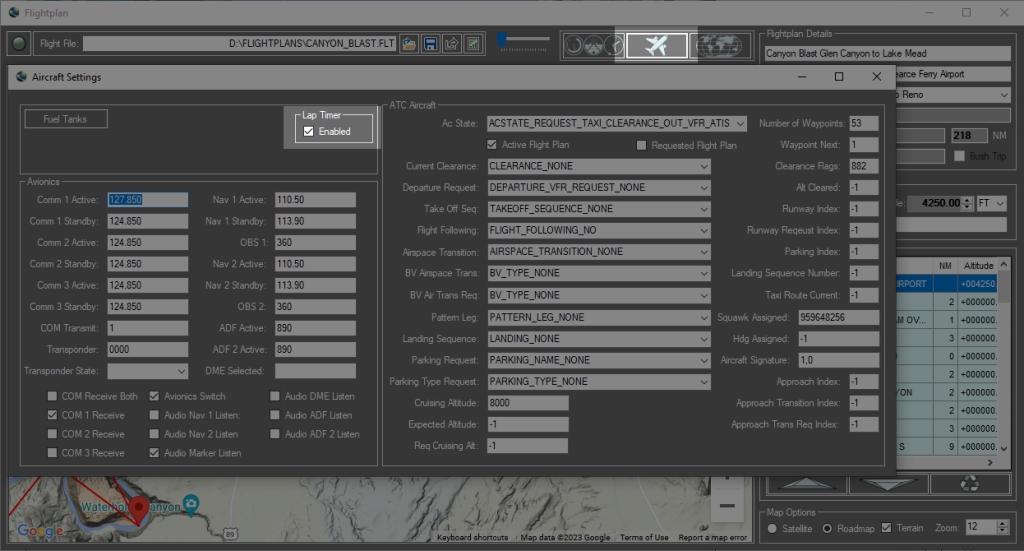1024x551 pixels.
Task: Enable Audio DME Listen checkbox
Action: [275, 396]
